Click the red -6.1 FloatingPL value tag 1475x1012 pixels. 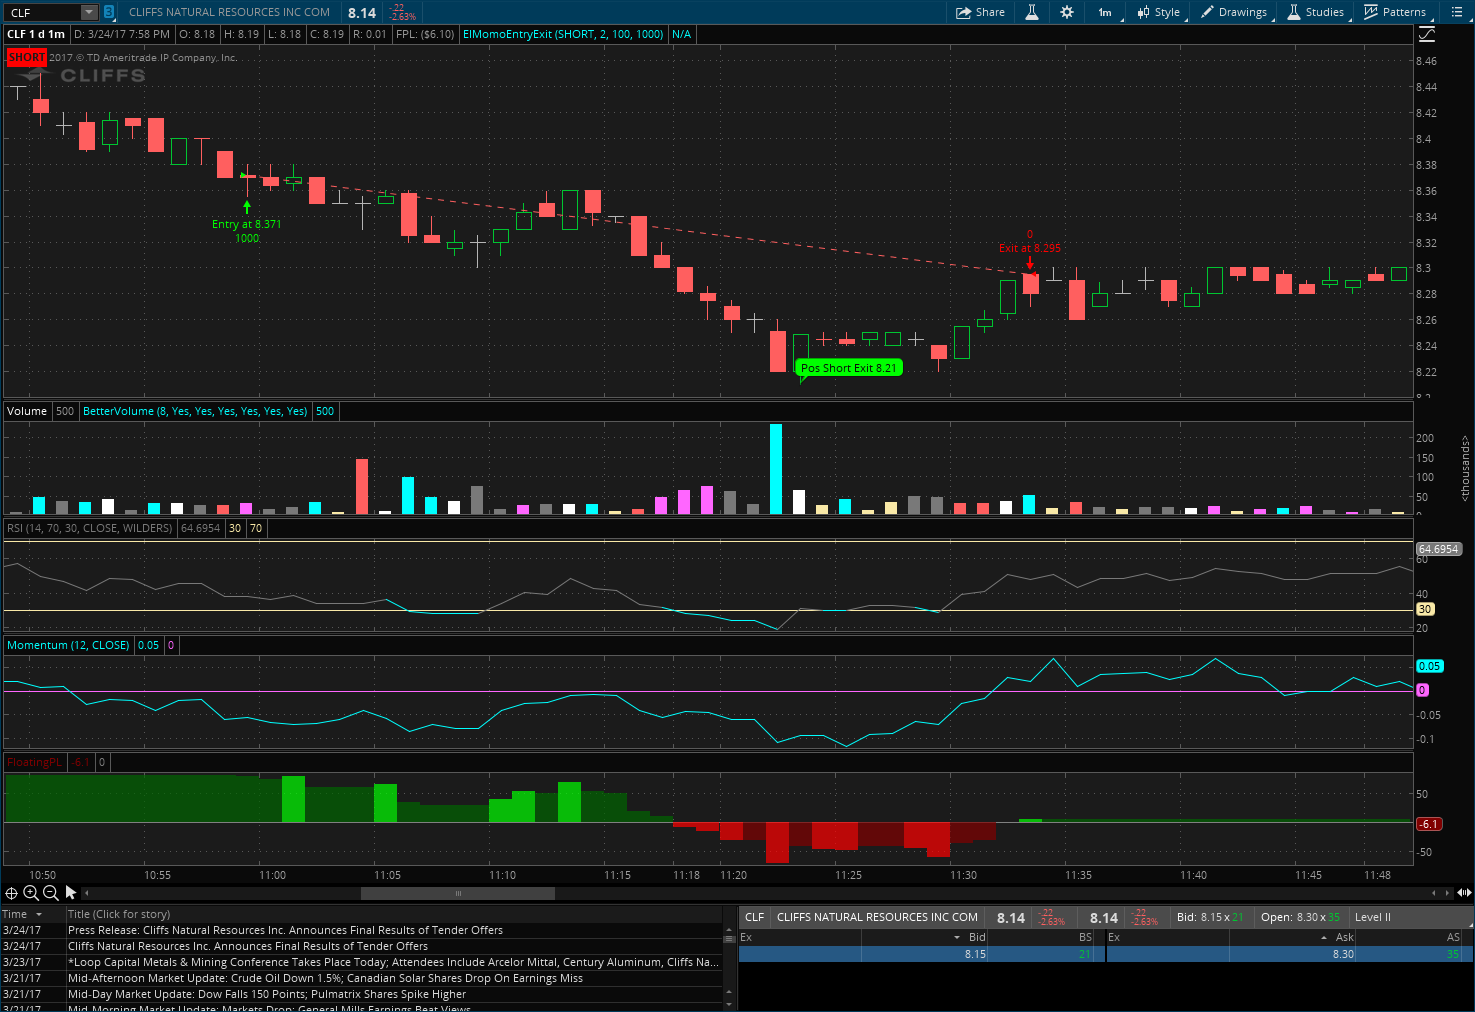[x=1428, y=824]
